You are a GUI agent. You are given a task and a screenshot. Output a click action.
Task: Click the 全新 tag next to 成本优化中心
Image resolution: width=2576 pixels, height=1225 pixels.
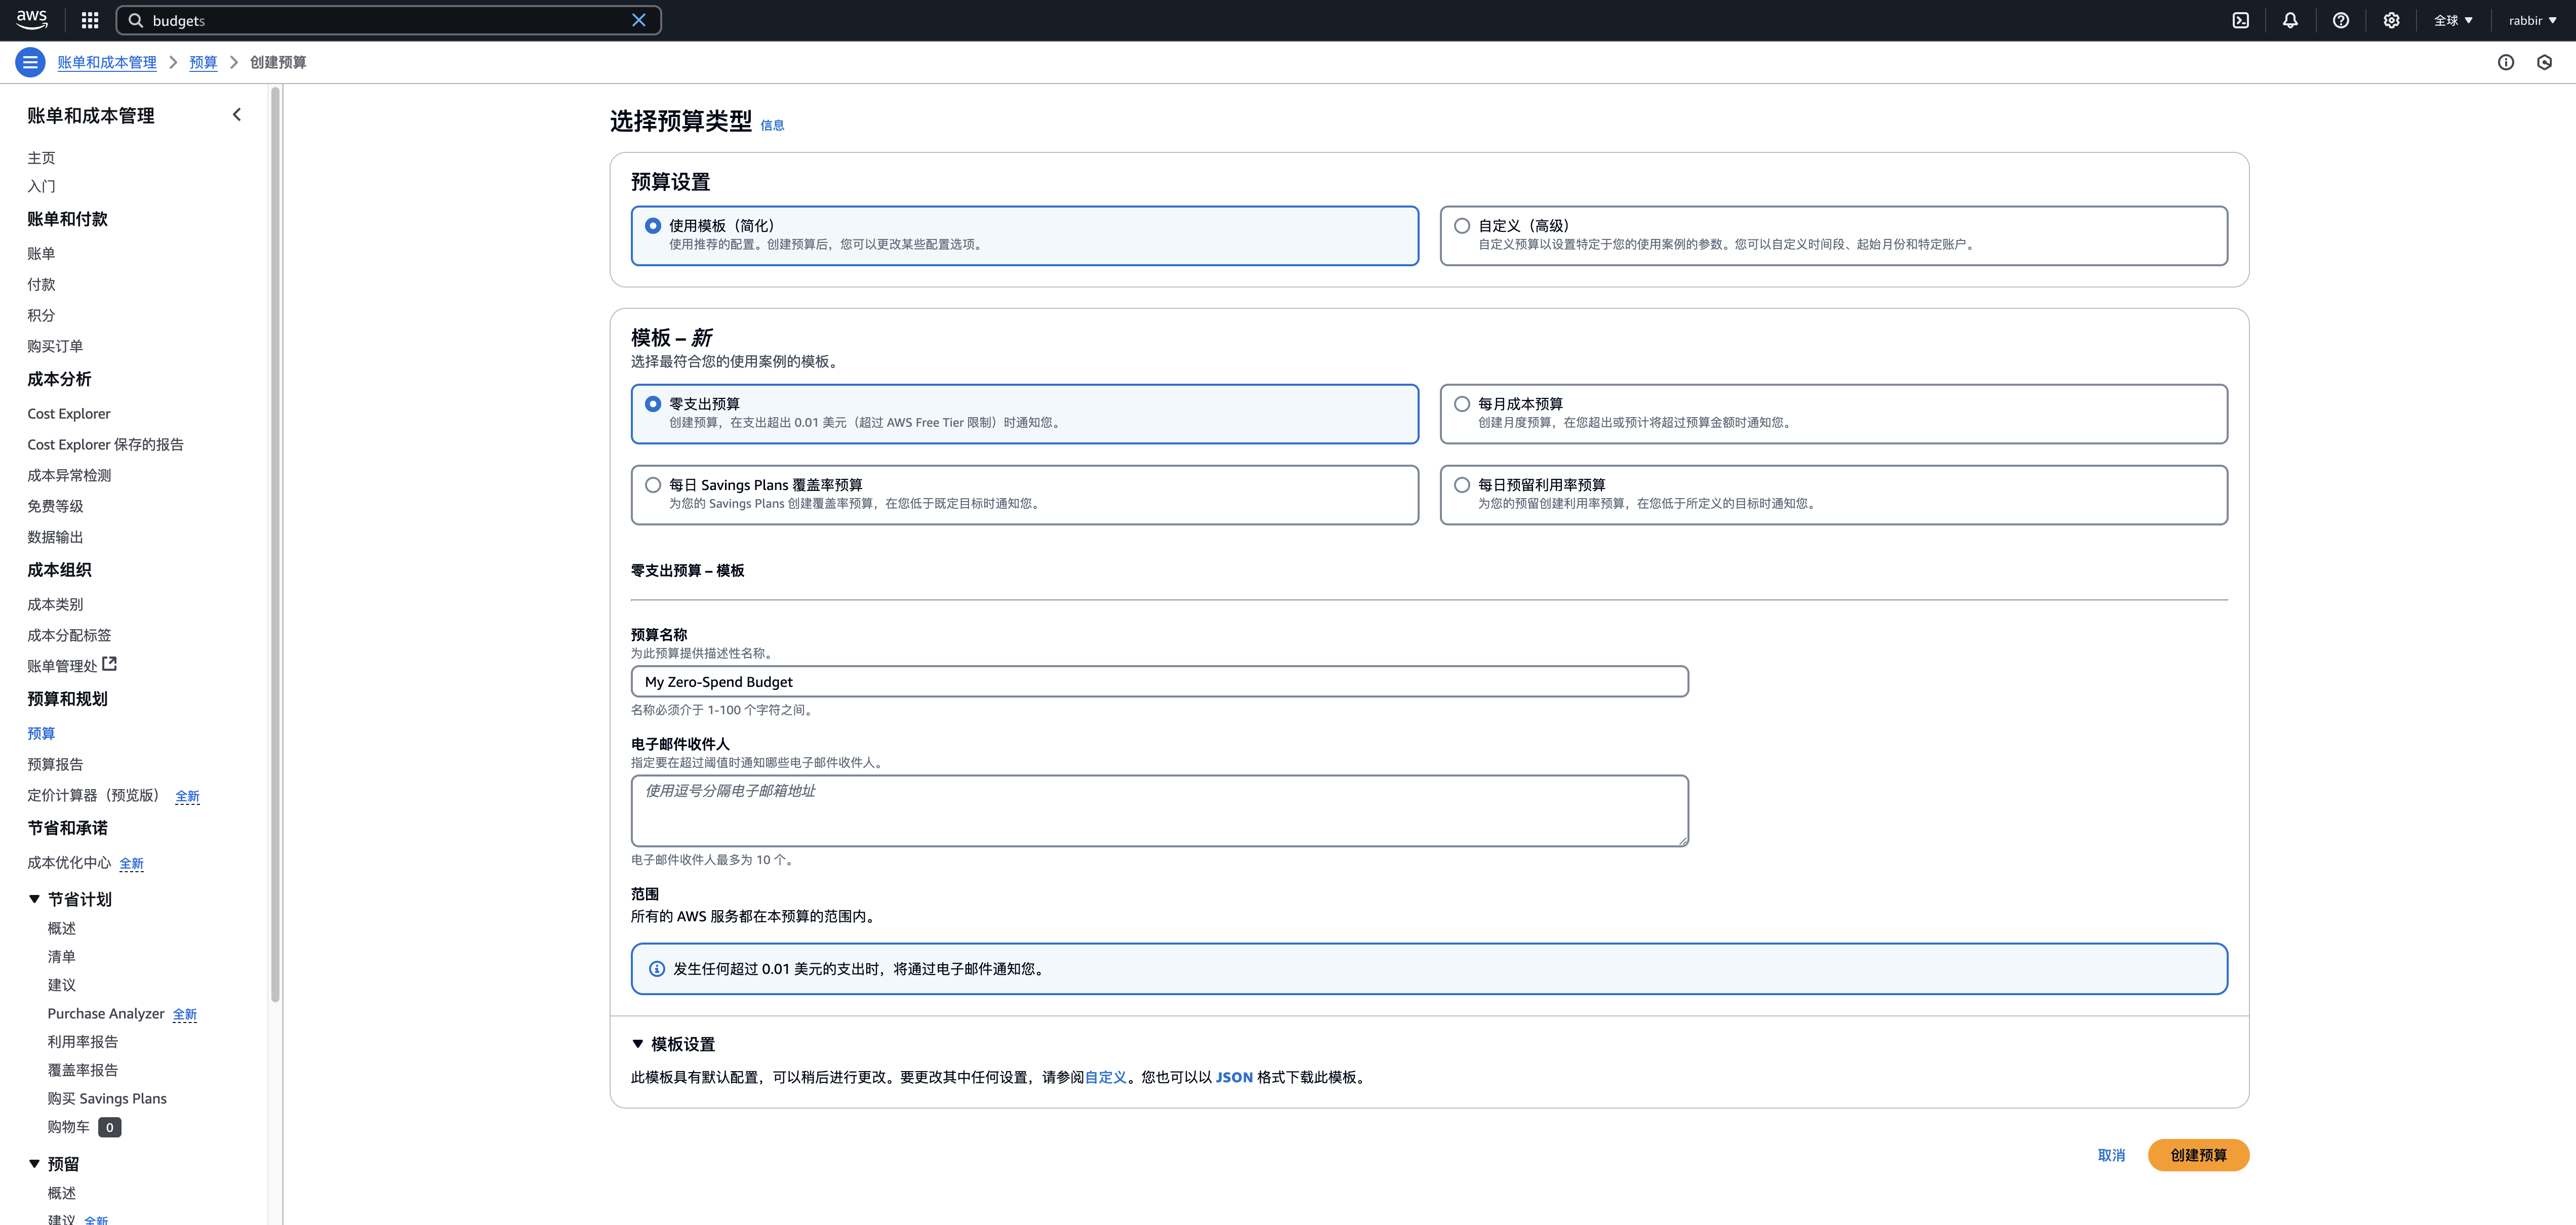tap(131, 863)
